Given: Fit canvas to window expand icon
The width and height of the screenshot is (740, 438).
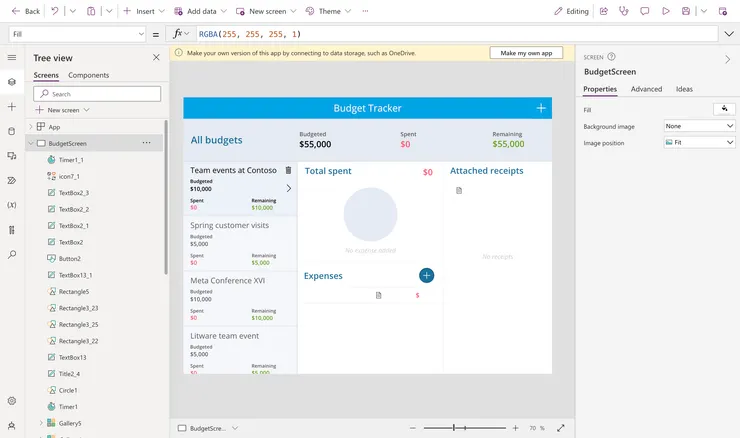Looking at the screenshot, I should (561, 428).
